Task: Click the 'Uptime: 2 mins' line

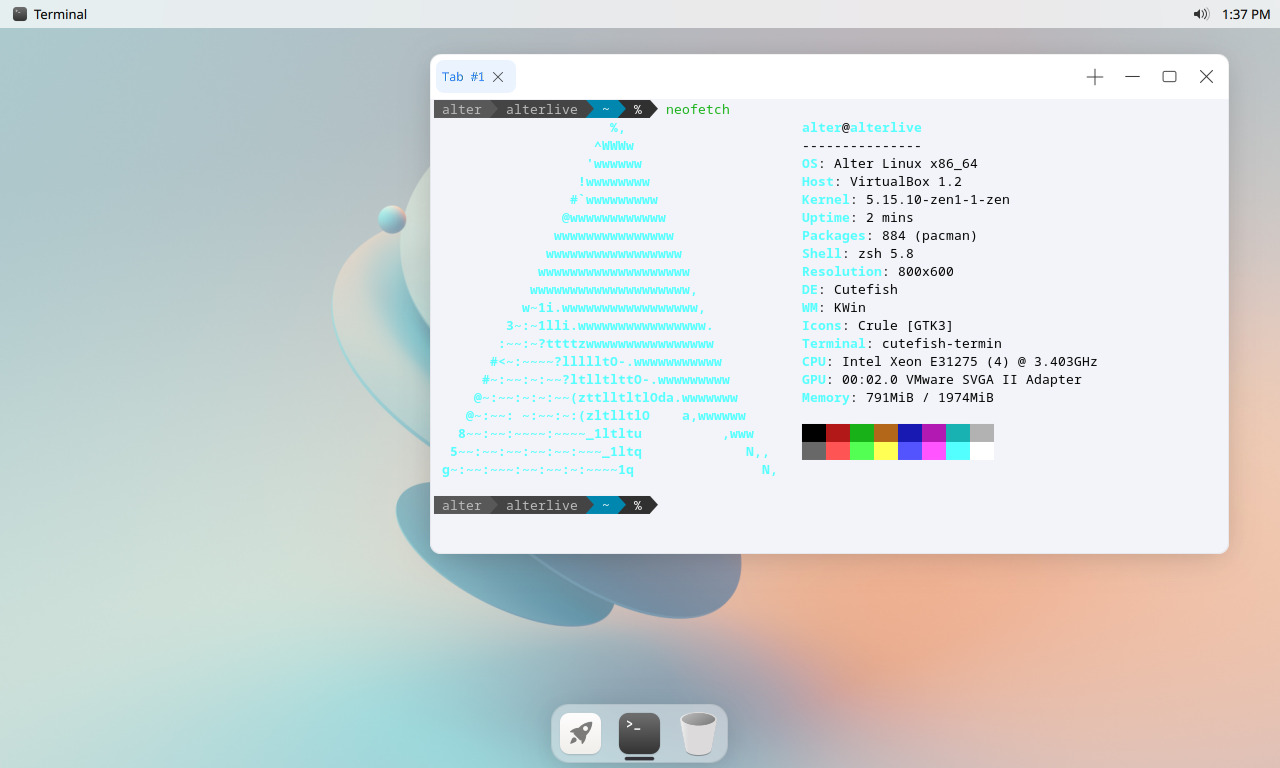Action: (x=858, y=217)
